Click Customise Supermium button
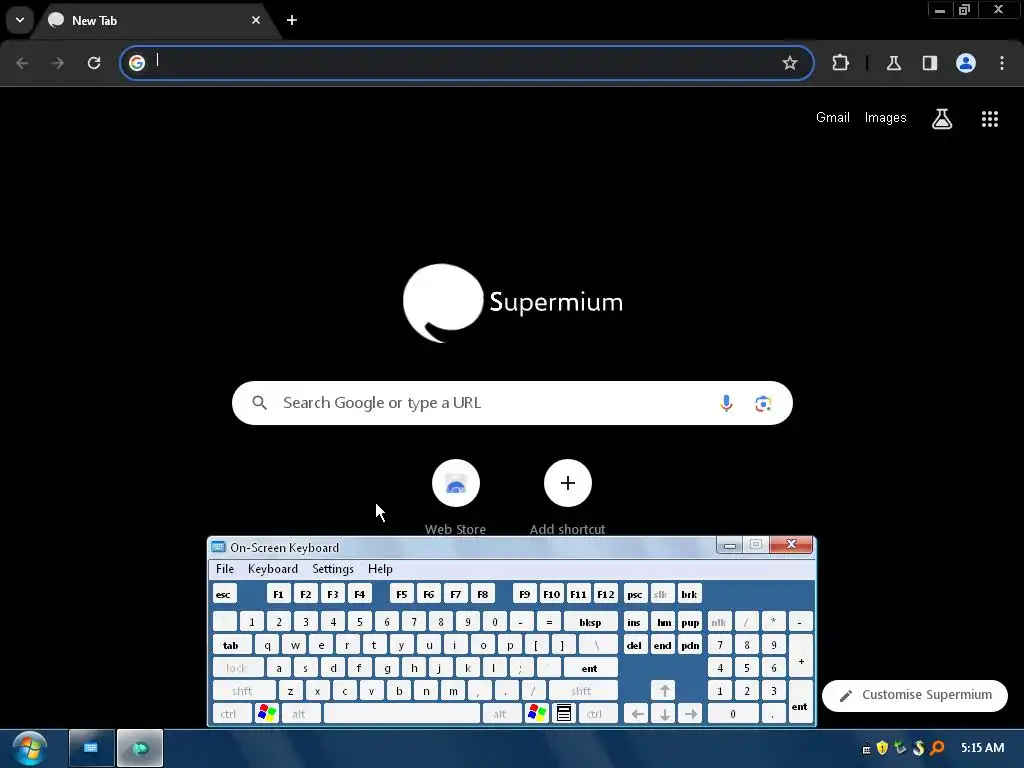 [x=915, y=696]
